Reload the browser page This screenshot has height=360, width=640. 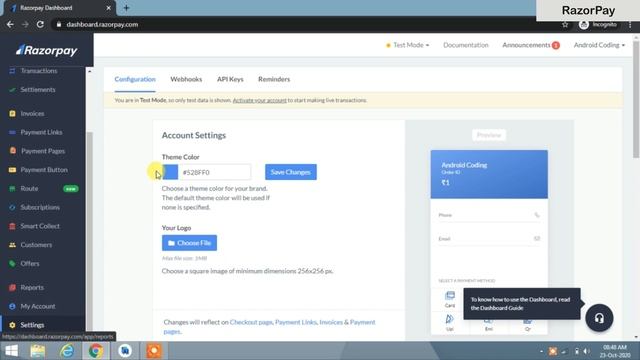[x=40, y=24]
